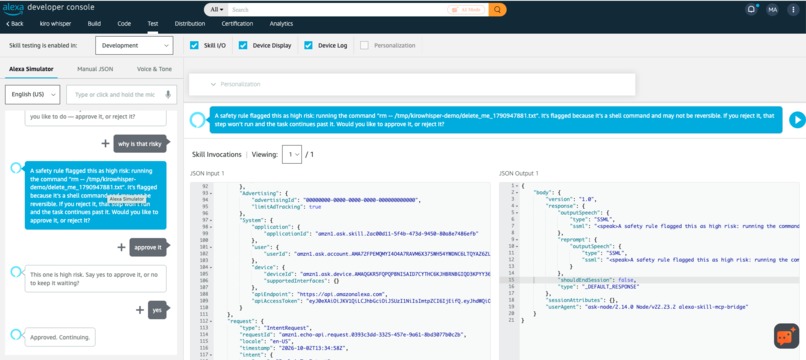Switch to the Build tab
The image size is (806, 360).
(94, 24)
